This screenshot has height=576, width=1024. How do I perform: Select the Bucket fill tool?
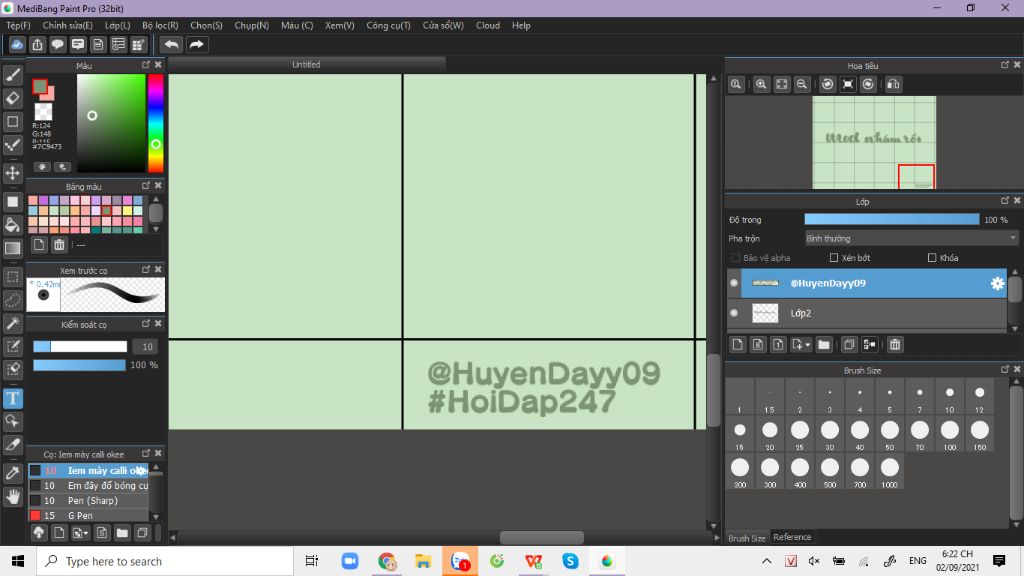(x=12, y=225)
